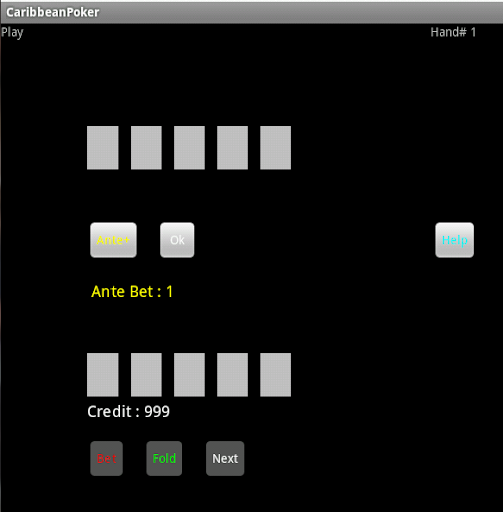Increase the ante with Ante+ button
The image size is (503, 512).
pos(113,240)
